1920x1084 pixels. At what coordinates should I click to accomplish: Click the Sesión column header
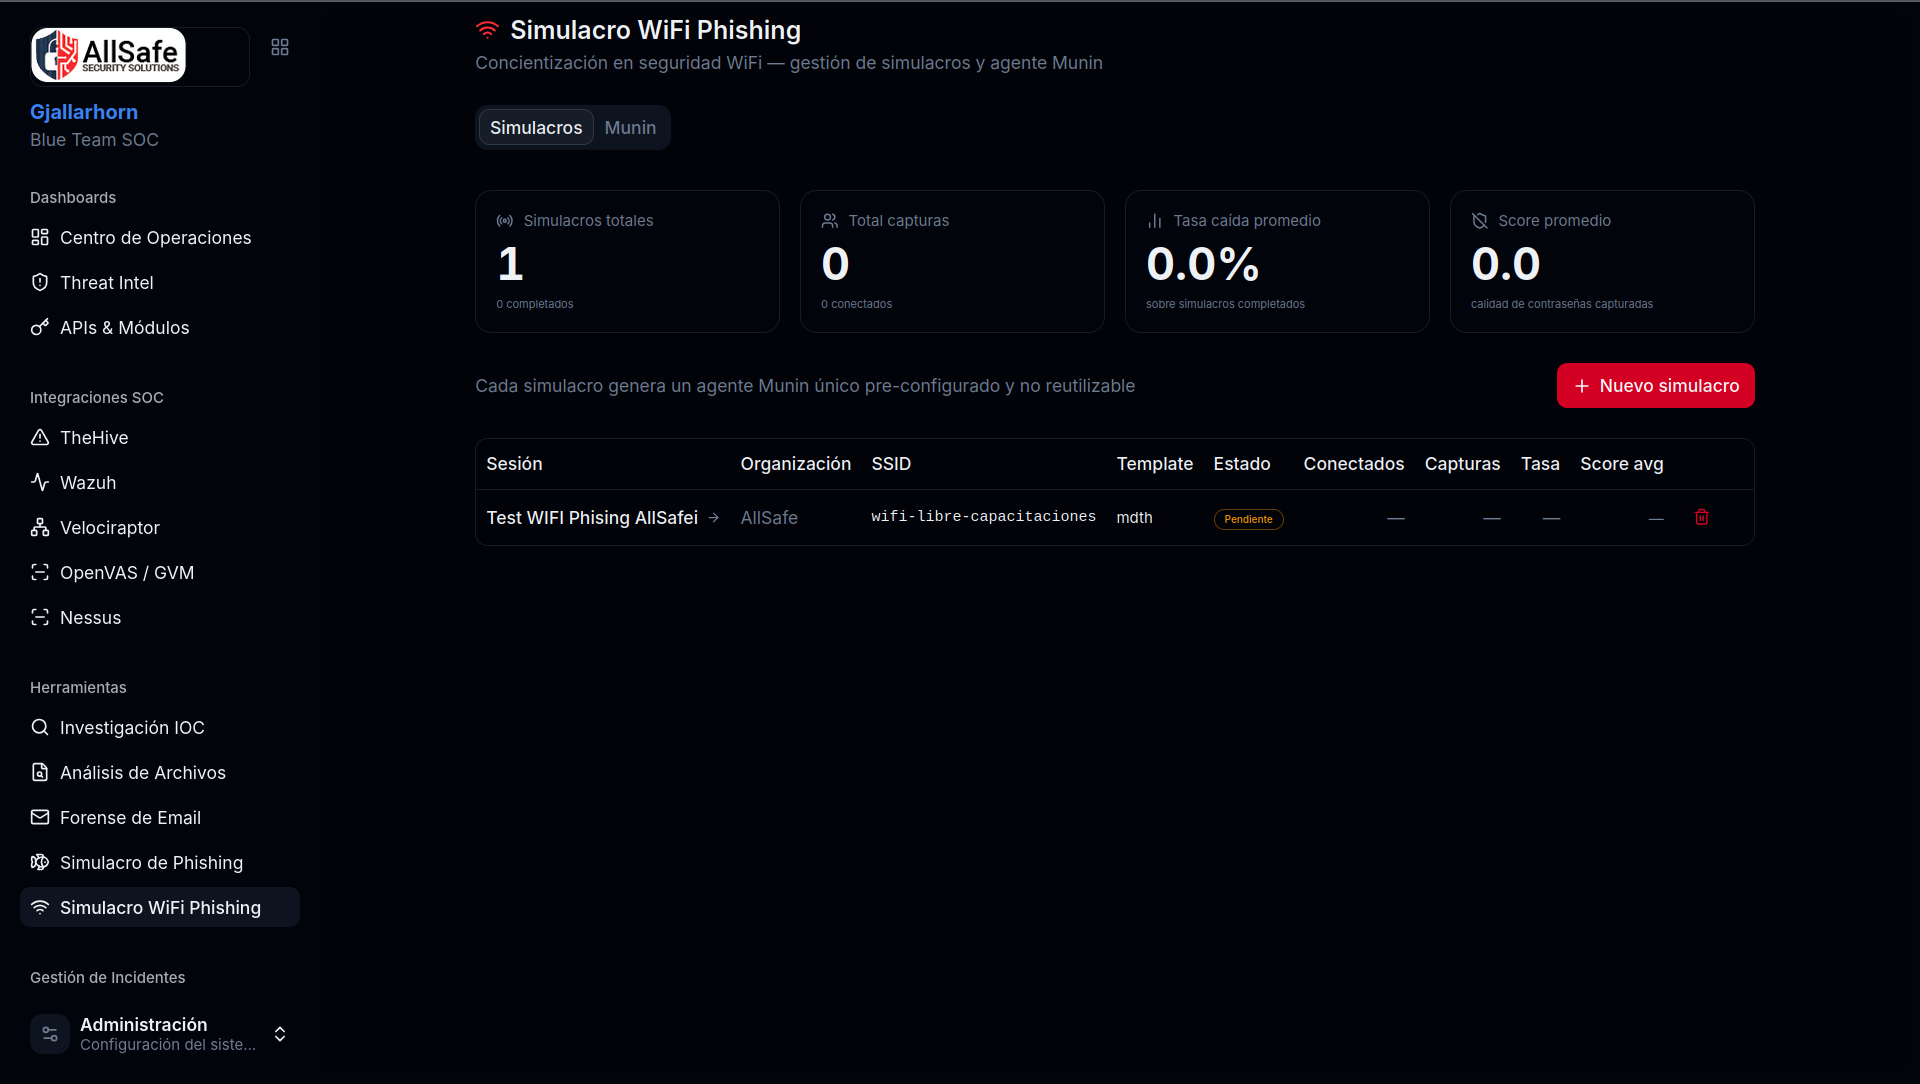coord(514,464)
